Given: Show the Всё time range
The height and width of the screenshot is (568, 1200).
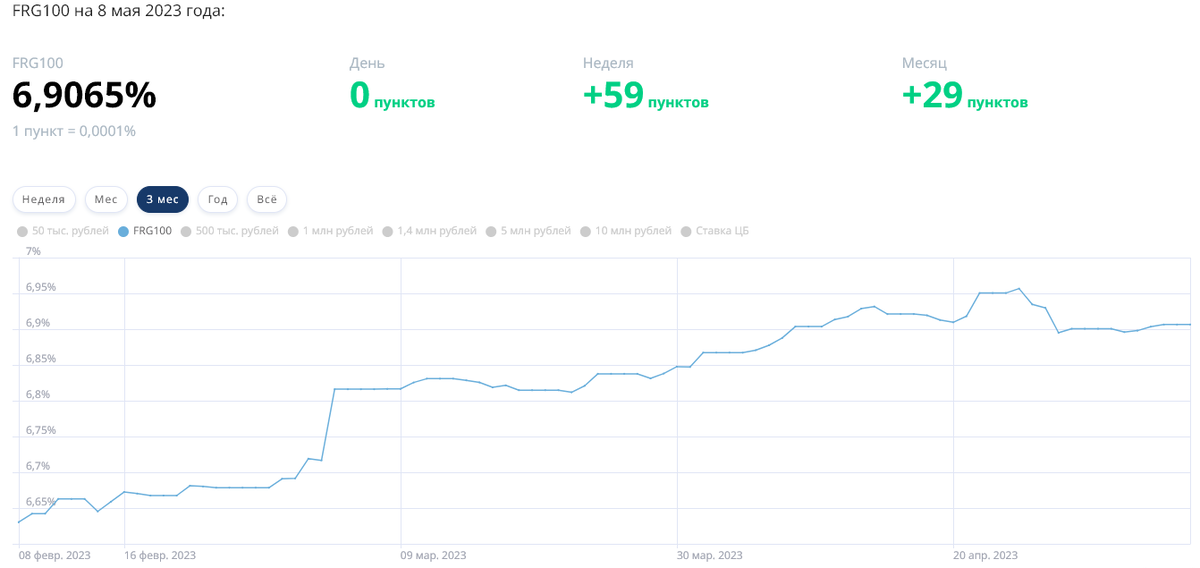Looking at the screenshot, I should 267,199.
